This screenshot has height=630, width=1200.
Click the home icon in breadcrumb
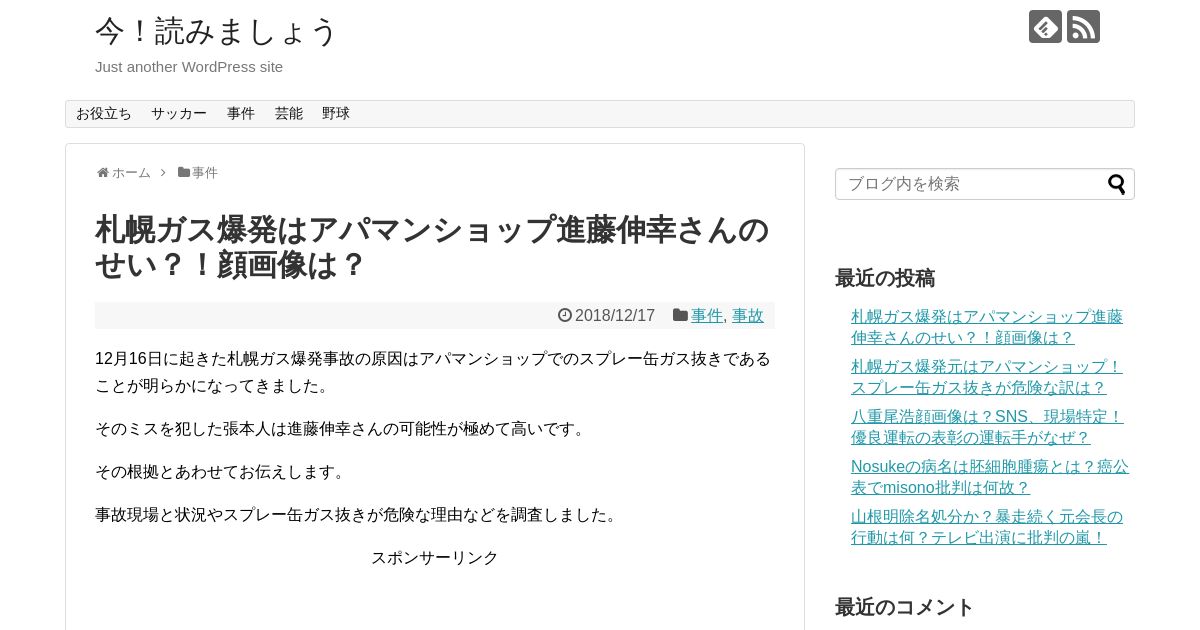(102, 173)
